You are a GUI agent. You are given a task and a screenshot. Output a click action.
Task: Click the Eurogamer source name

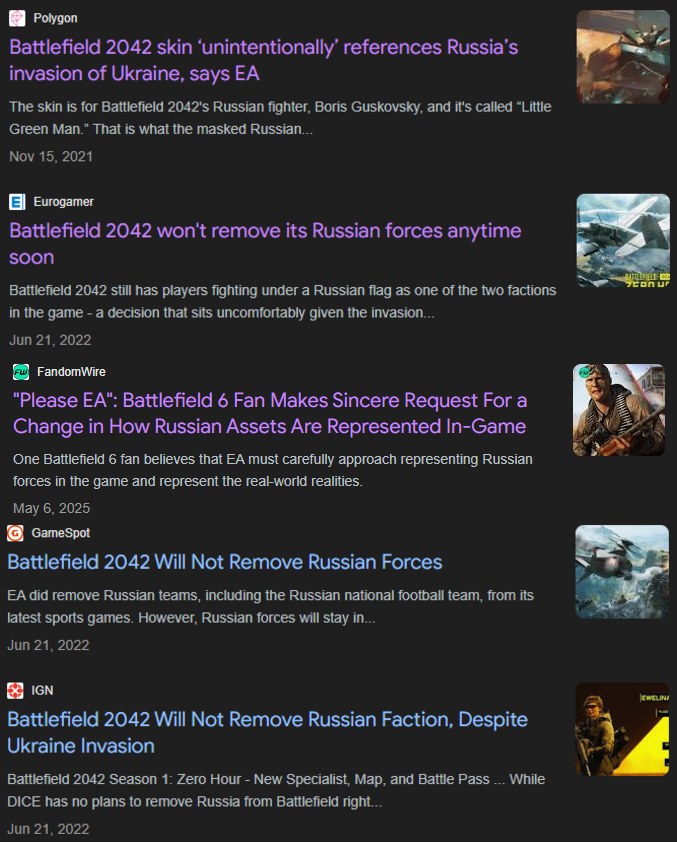pos(63,202)
